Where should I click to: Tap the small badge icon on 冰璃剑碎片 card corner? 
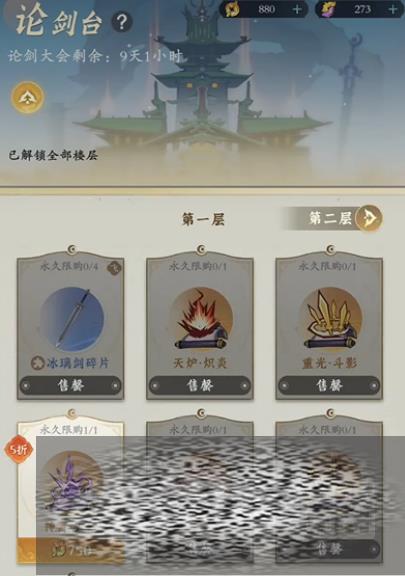[114, 267]
